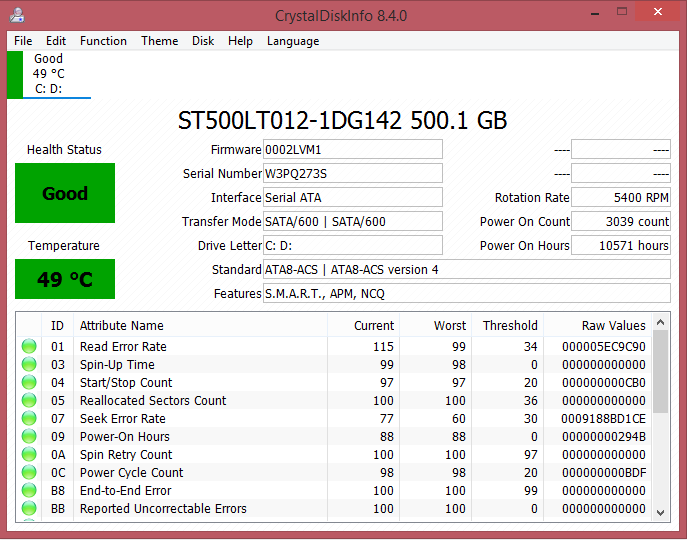Image resolution: width=687 pixels, height=540 pixels.
Task: Click the Serial Number field W3PQ273S
Action: 353,174
